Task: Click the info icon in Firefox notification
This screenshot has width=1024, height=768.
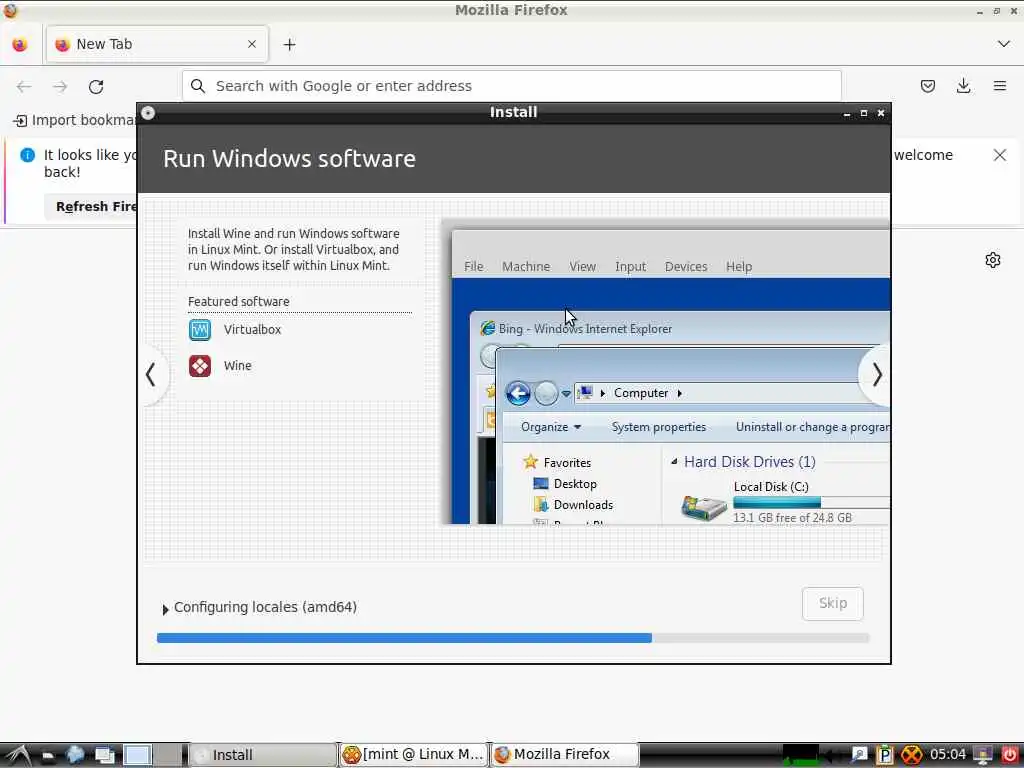Action: (x=27, y=155)
